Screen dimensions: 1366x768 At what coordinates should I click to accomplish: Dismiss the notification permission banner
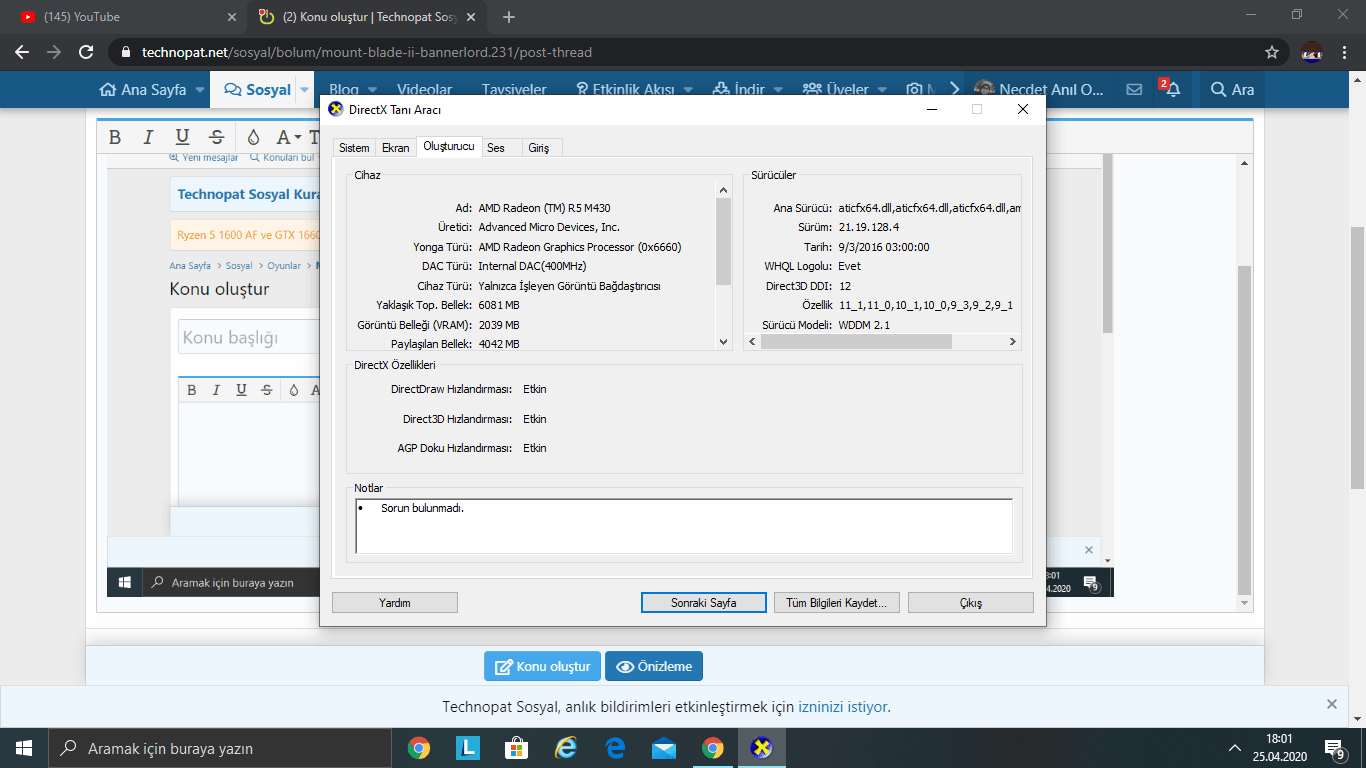click(1331, 704)
